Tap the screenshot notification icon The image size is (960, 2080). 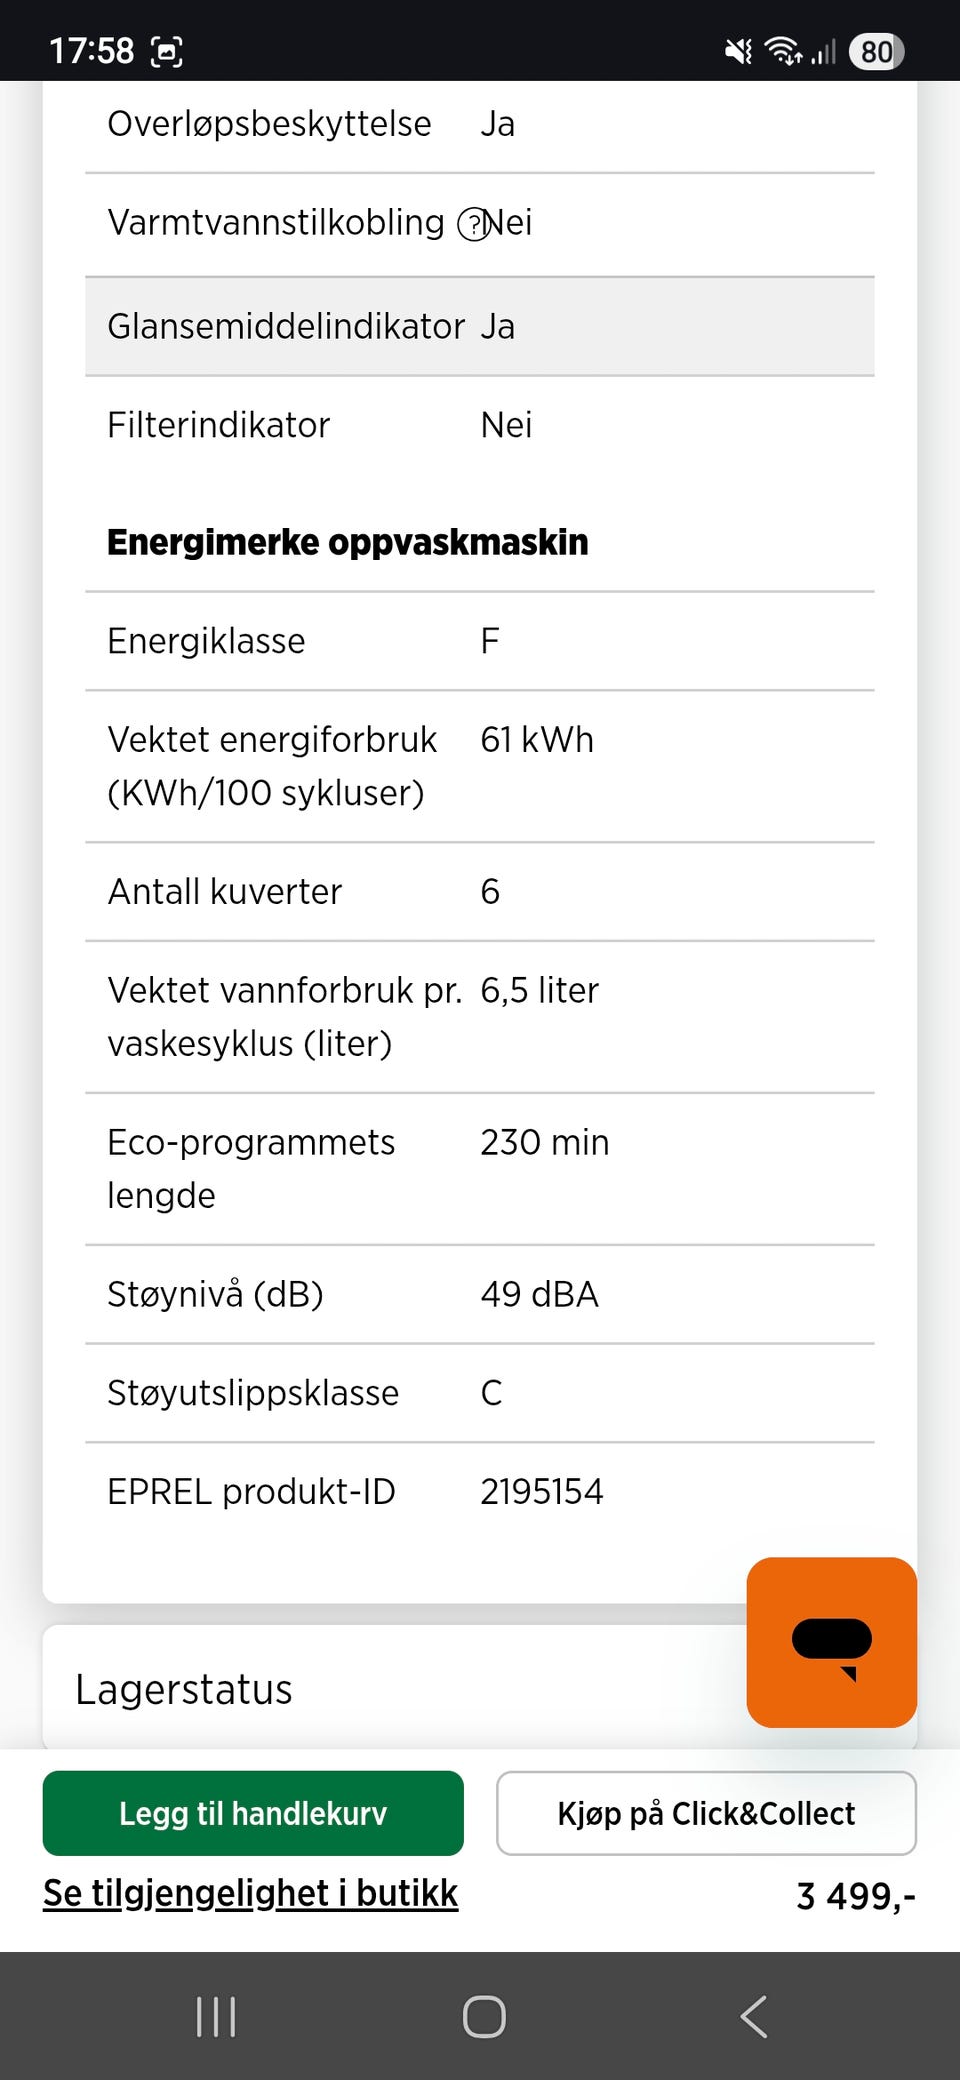click(x=167, y=51)
